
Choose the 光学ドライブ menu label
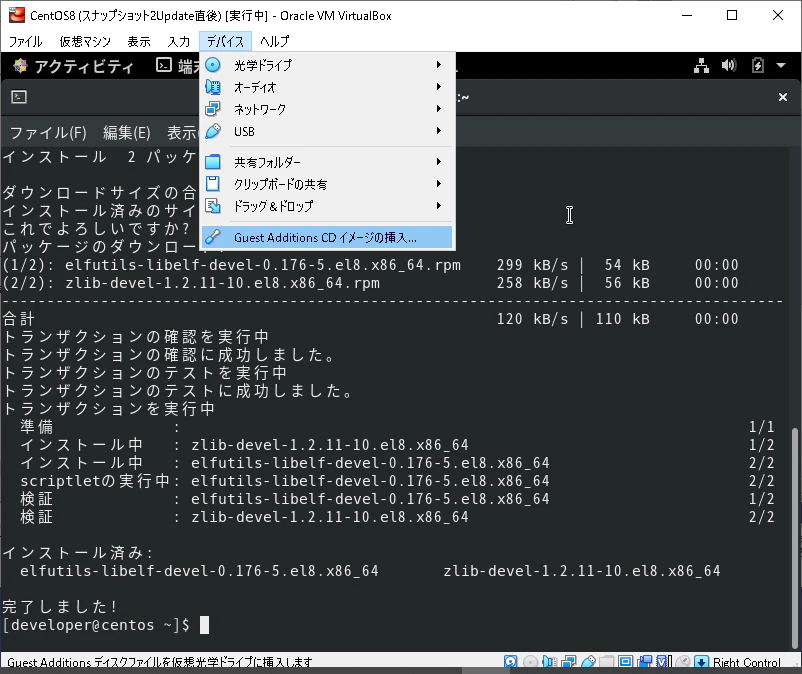263,65
